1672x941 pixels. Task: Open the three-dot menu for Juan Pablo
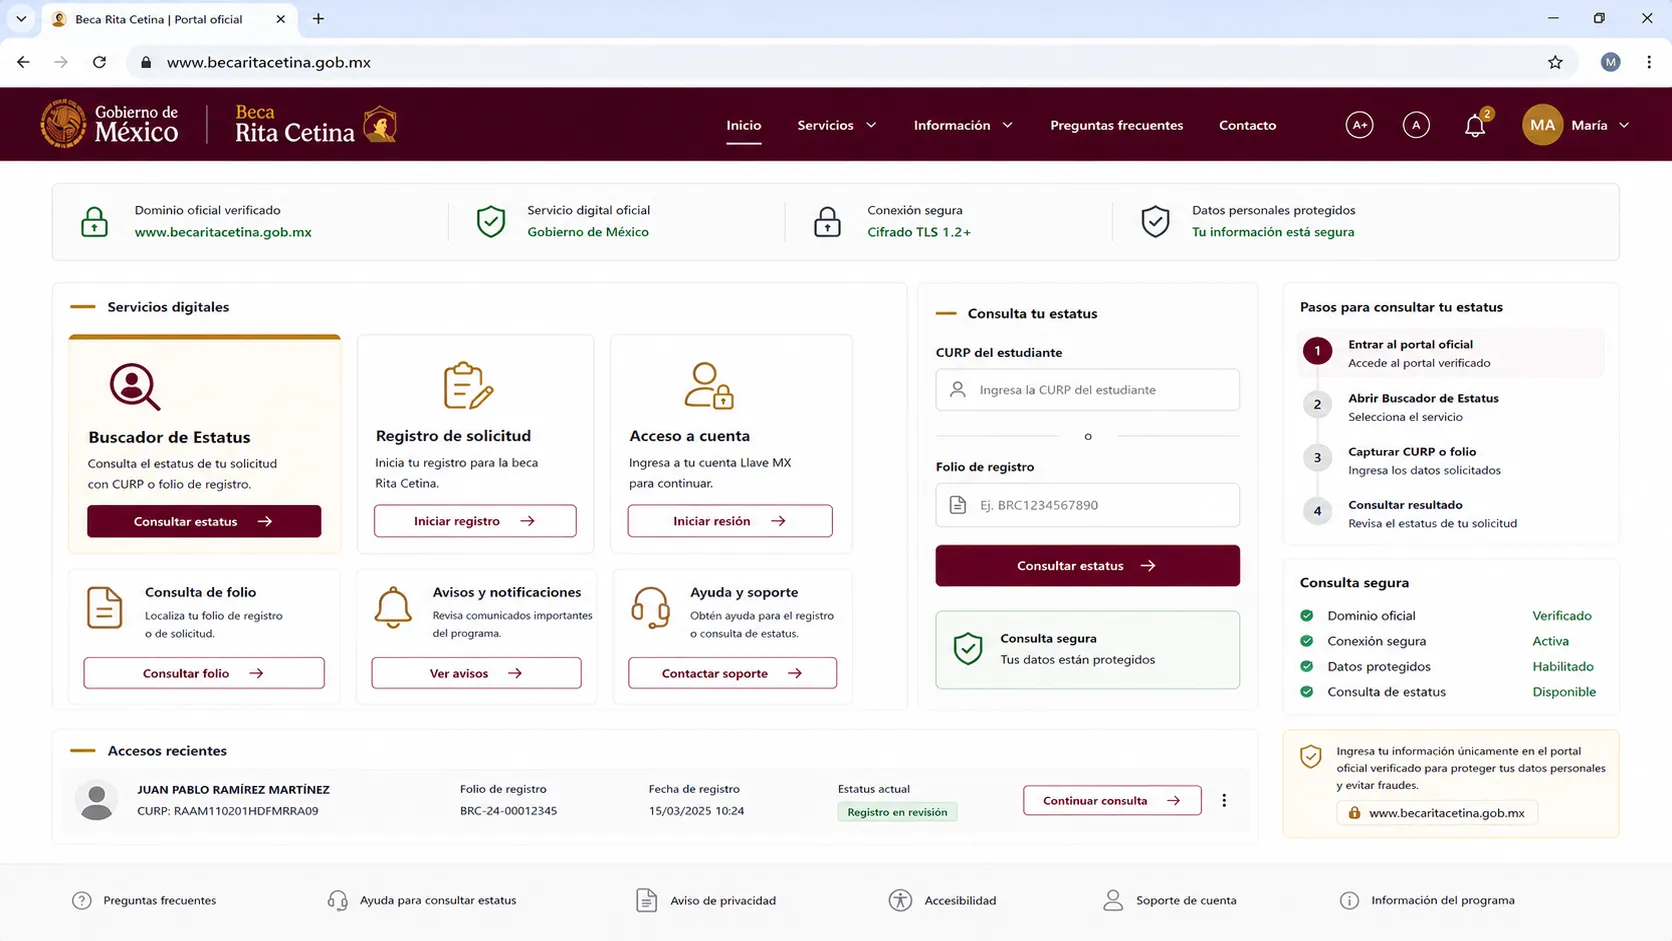click(x=1224, y=800)
